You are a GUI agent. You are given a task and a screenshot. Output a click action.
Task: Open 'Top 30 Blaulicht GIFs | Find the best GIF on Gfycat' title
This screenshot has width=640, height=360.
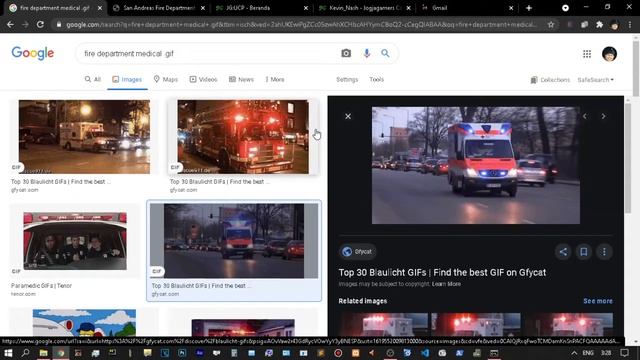[442, 272]
